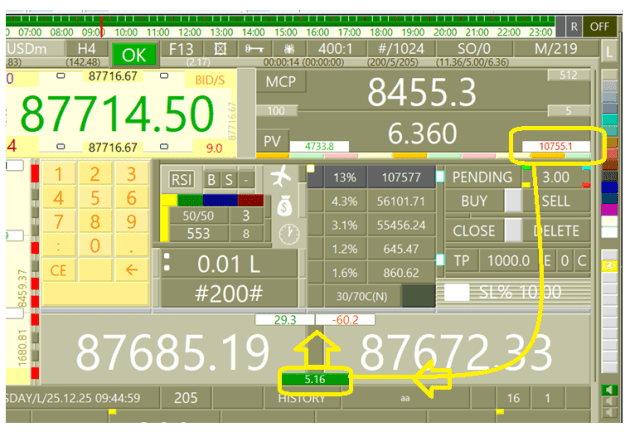The height and width of the screenshot is (432, 625).
Task: Click the BUY button
Action: click(x=474, y=201)
